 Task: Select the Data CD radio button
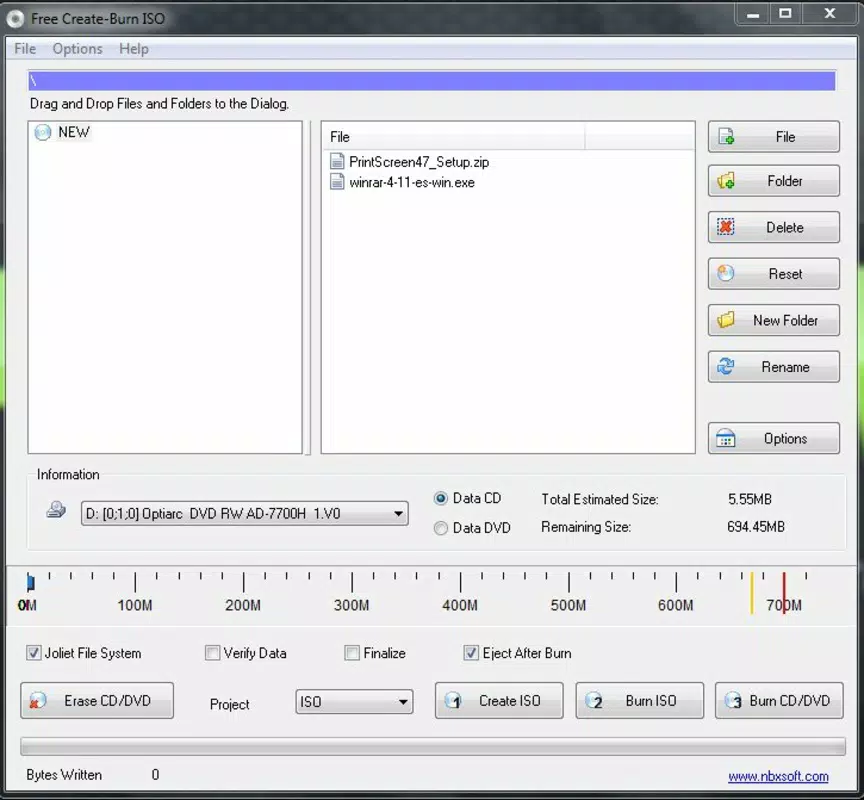[x=441, y=499]
